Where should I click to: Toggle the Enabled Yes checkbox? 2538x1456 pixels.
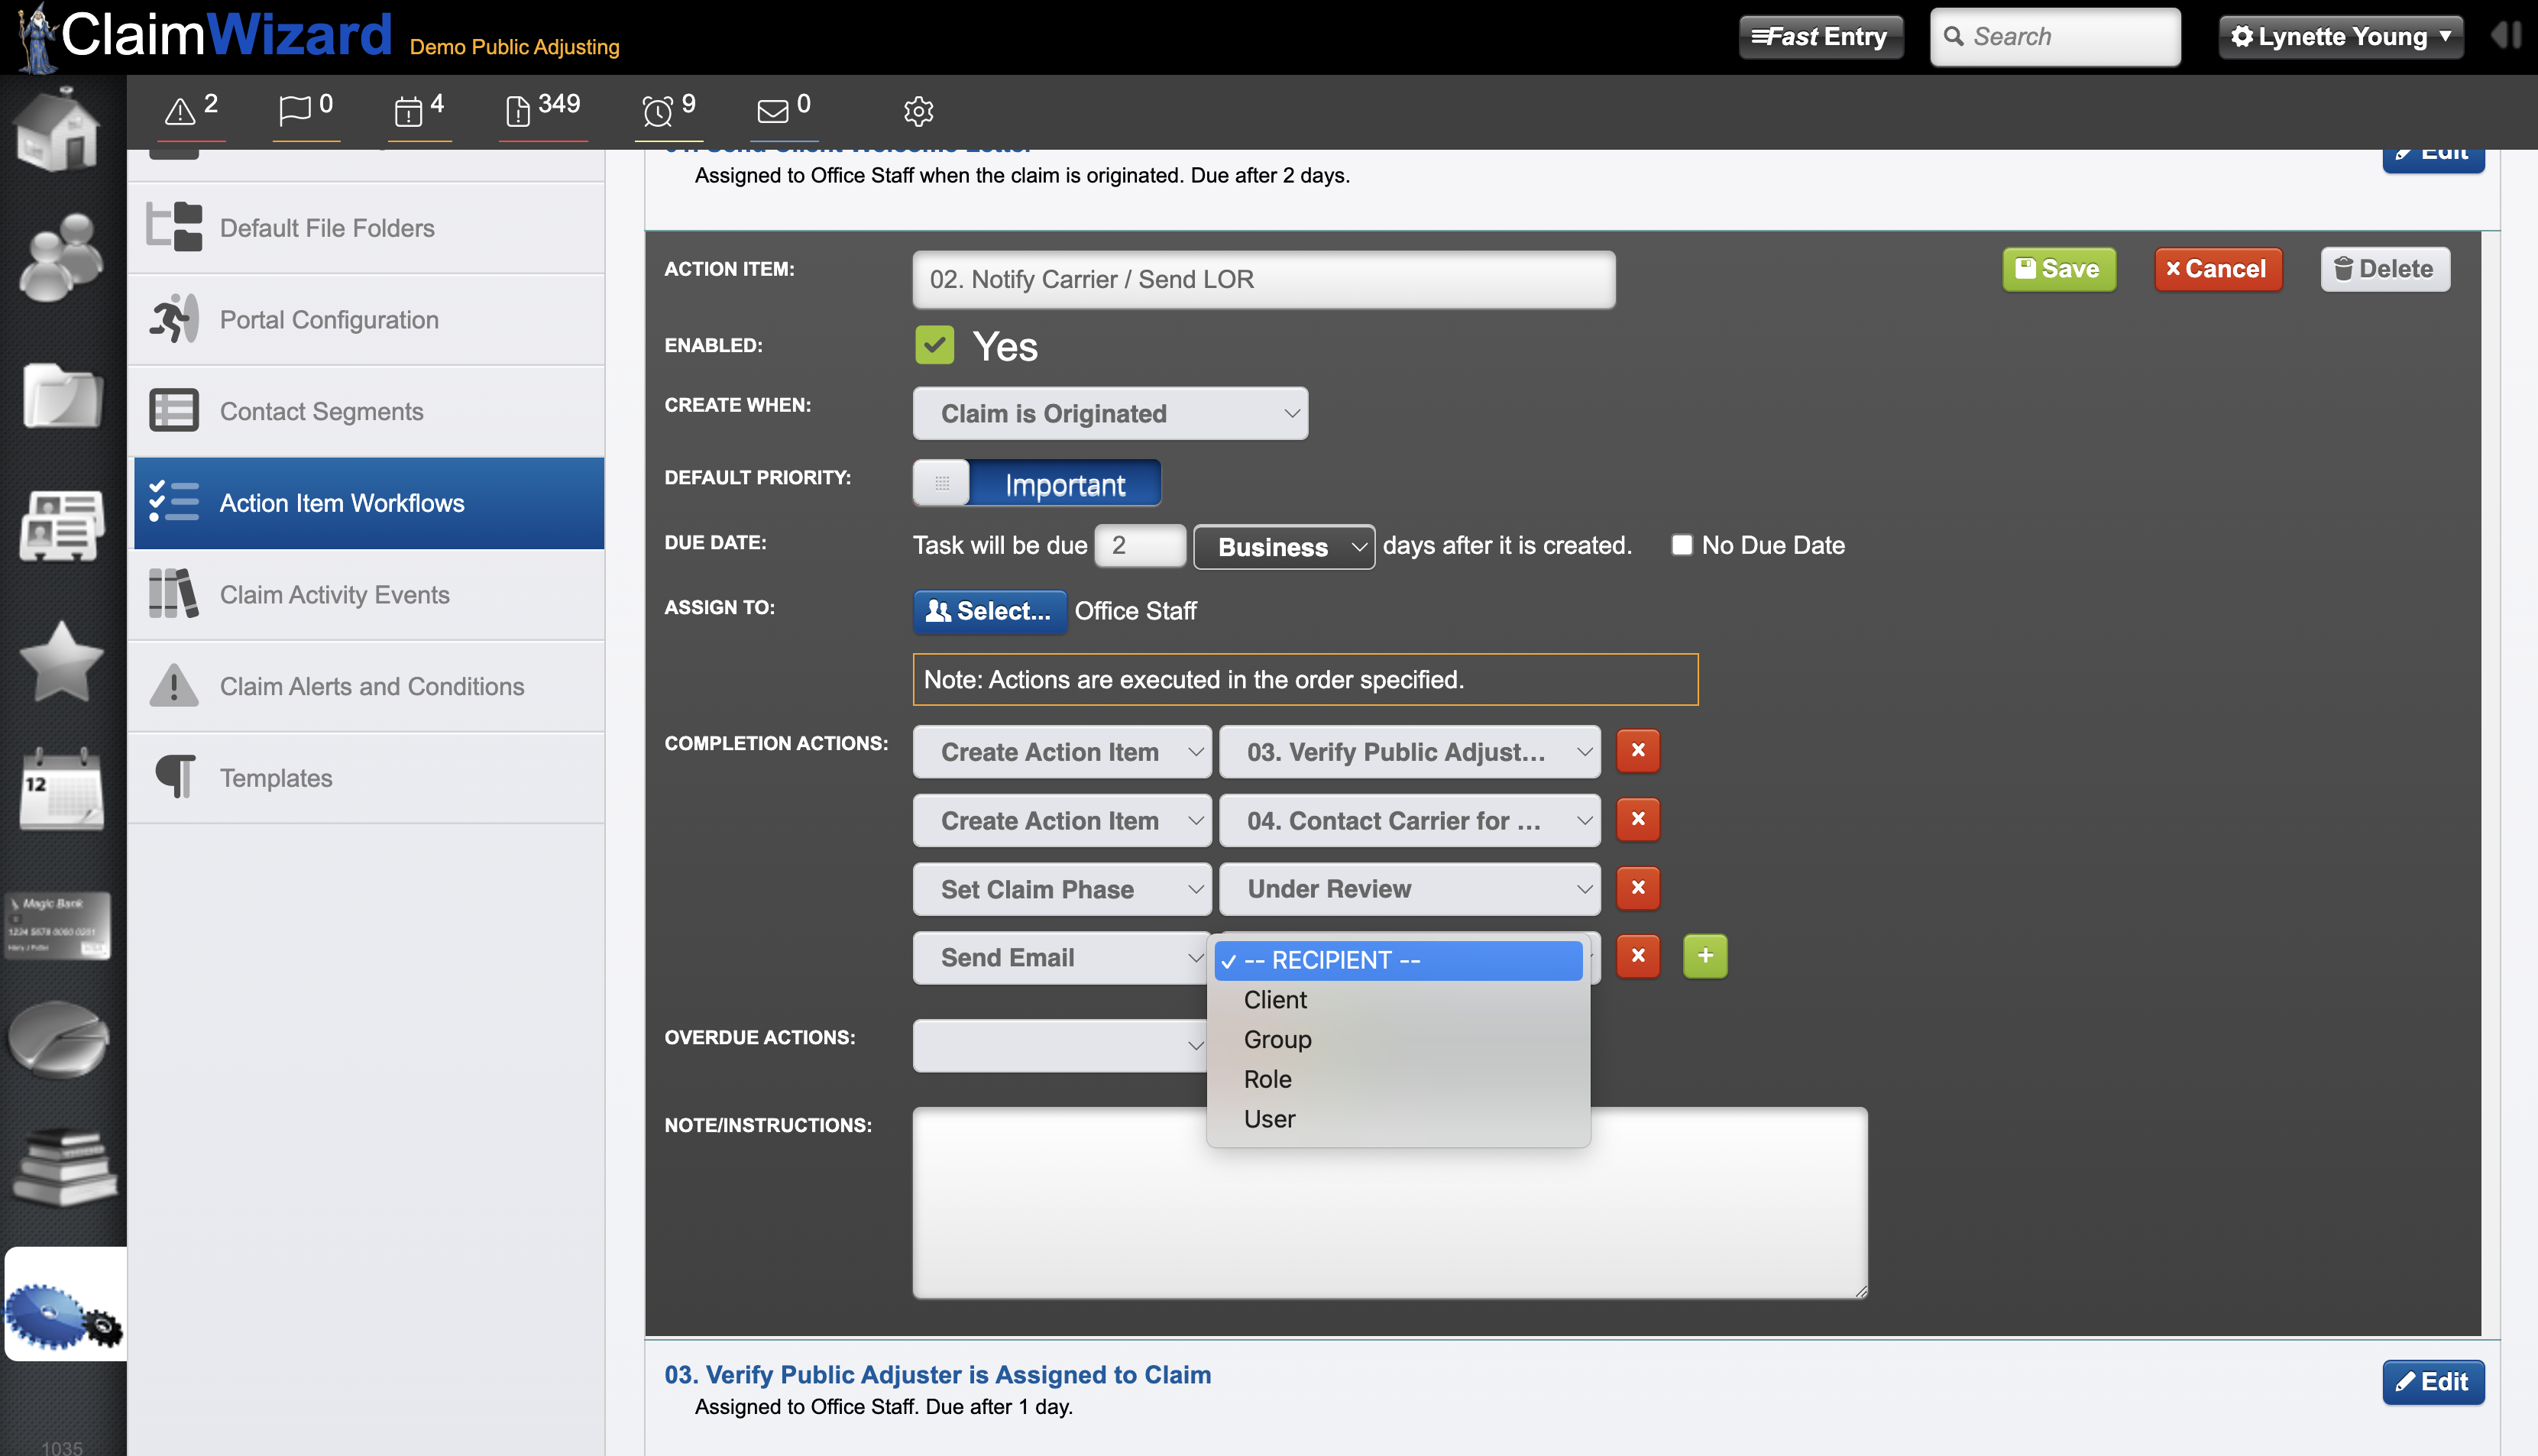pyautogui.click(x=935, y=345)
